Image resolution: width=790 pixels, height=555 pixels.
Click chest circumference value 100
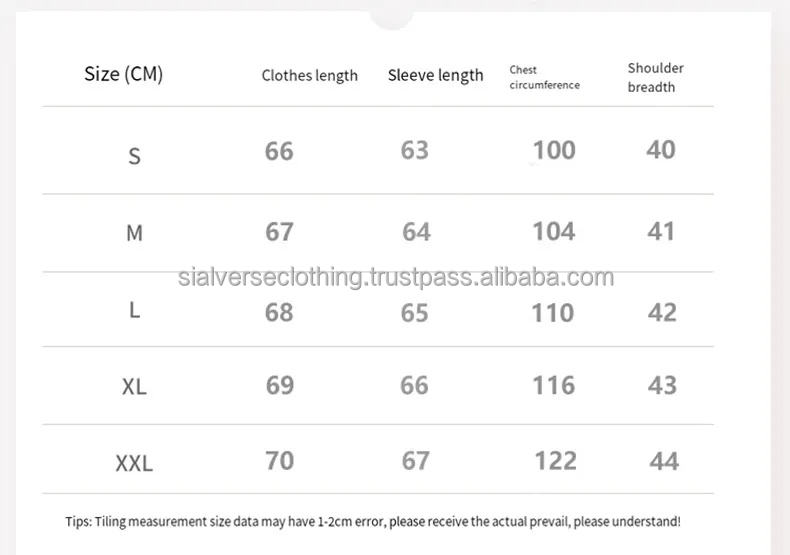pyautogui.click(x=553, y=150)
